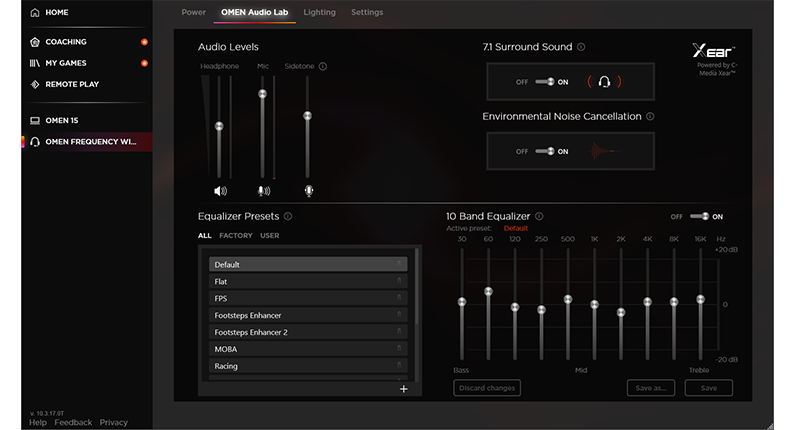Click My Games notification dot

pyautogui.click(x=144, y=63)
